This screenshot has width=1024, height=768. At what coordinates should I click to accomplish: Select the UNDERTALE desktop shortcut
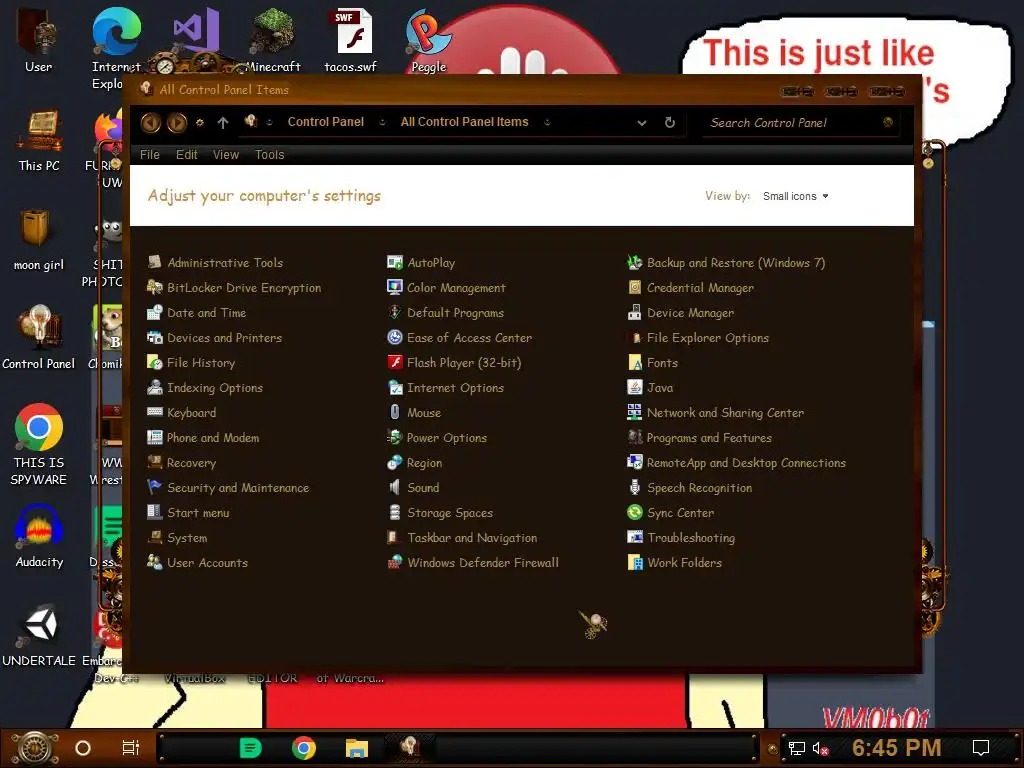click(39, 635)
